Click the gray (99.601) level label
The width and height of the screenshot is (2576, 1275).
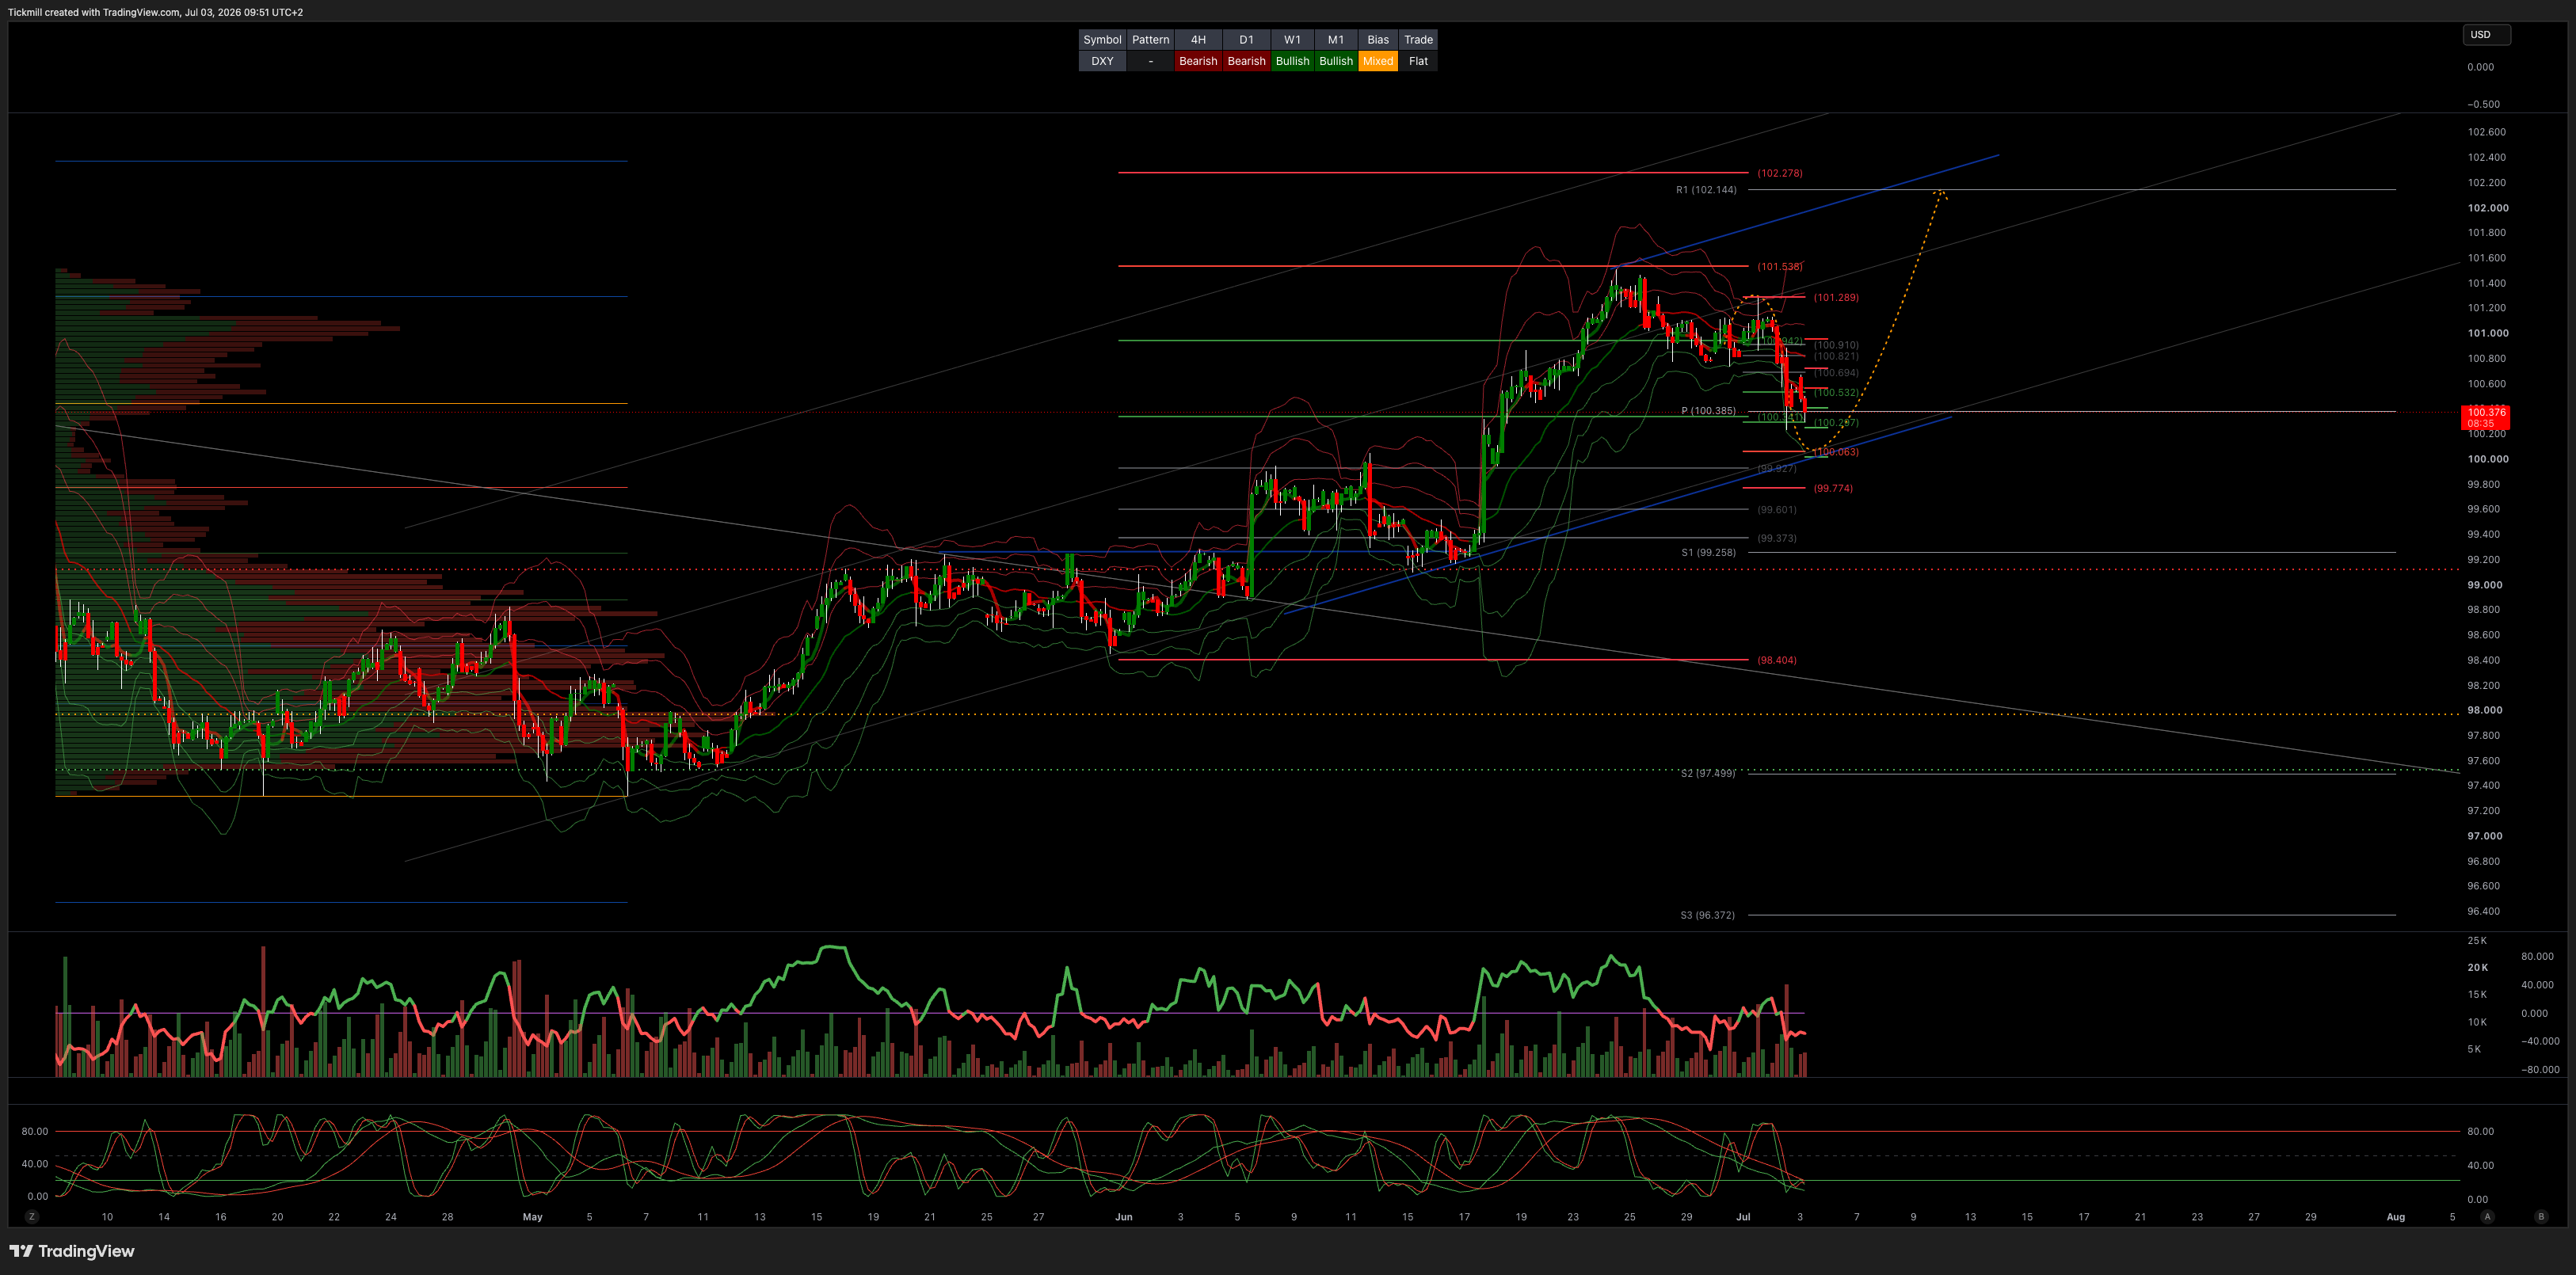[x=1777, y=510]
